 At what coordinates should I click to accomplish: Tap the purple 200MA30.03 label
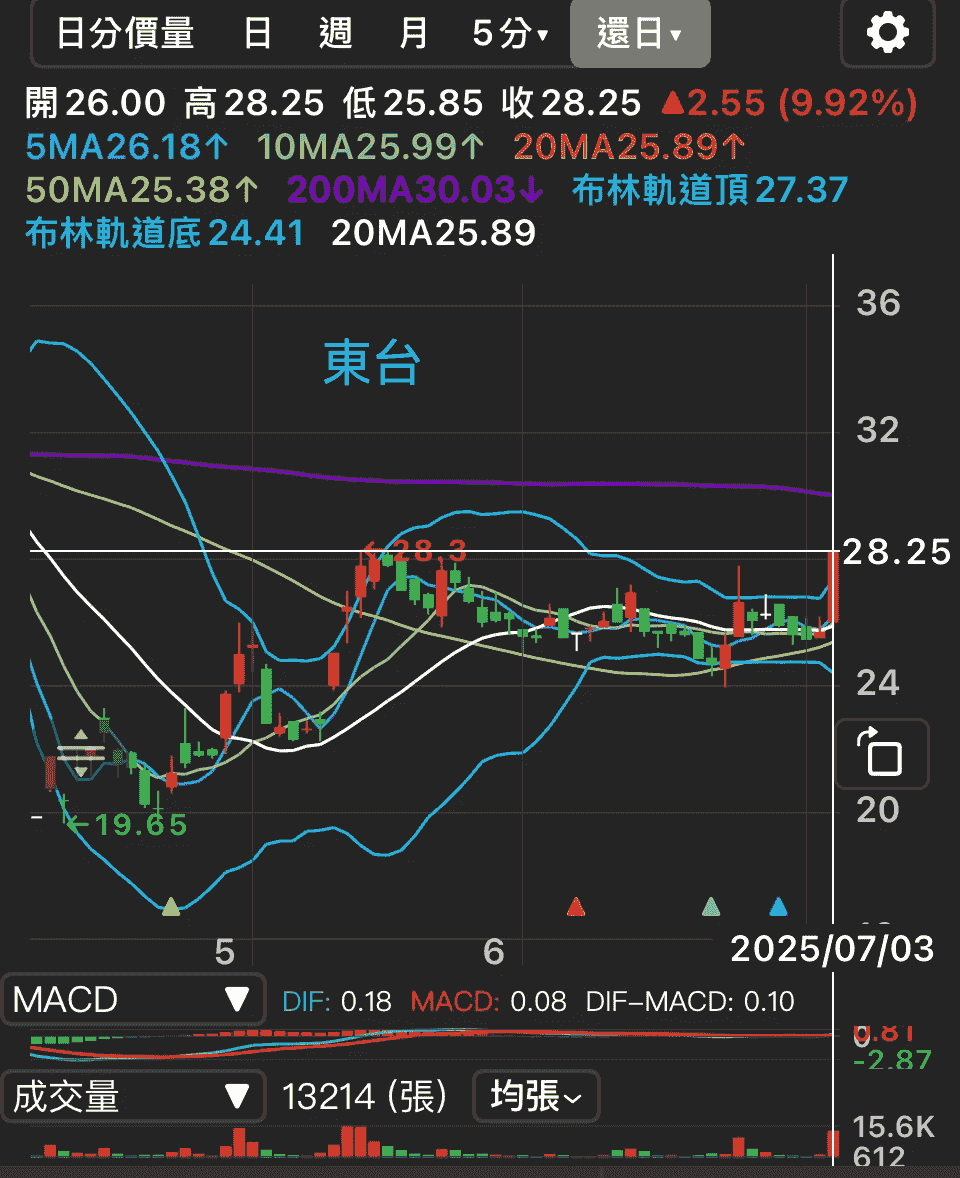click(x=415, y=190)
